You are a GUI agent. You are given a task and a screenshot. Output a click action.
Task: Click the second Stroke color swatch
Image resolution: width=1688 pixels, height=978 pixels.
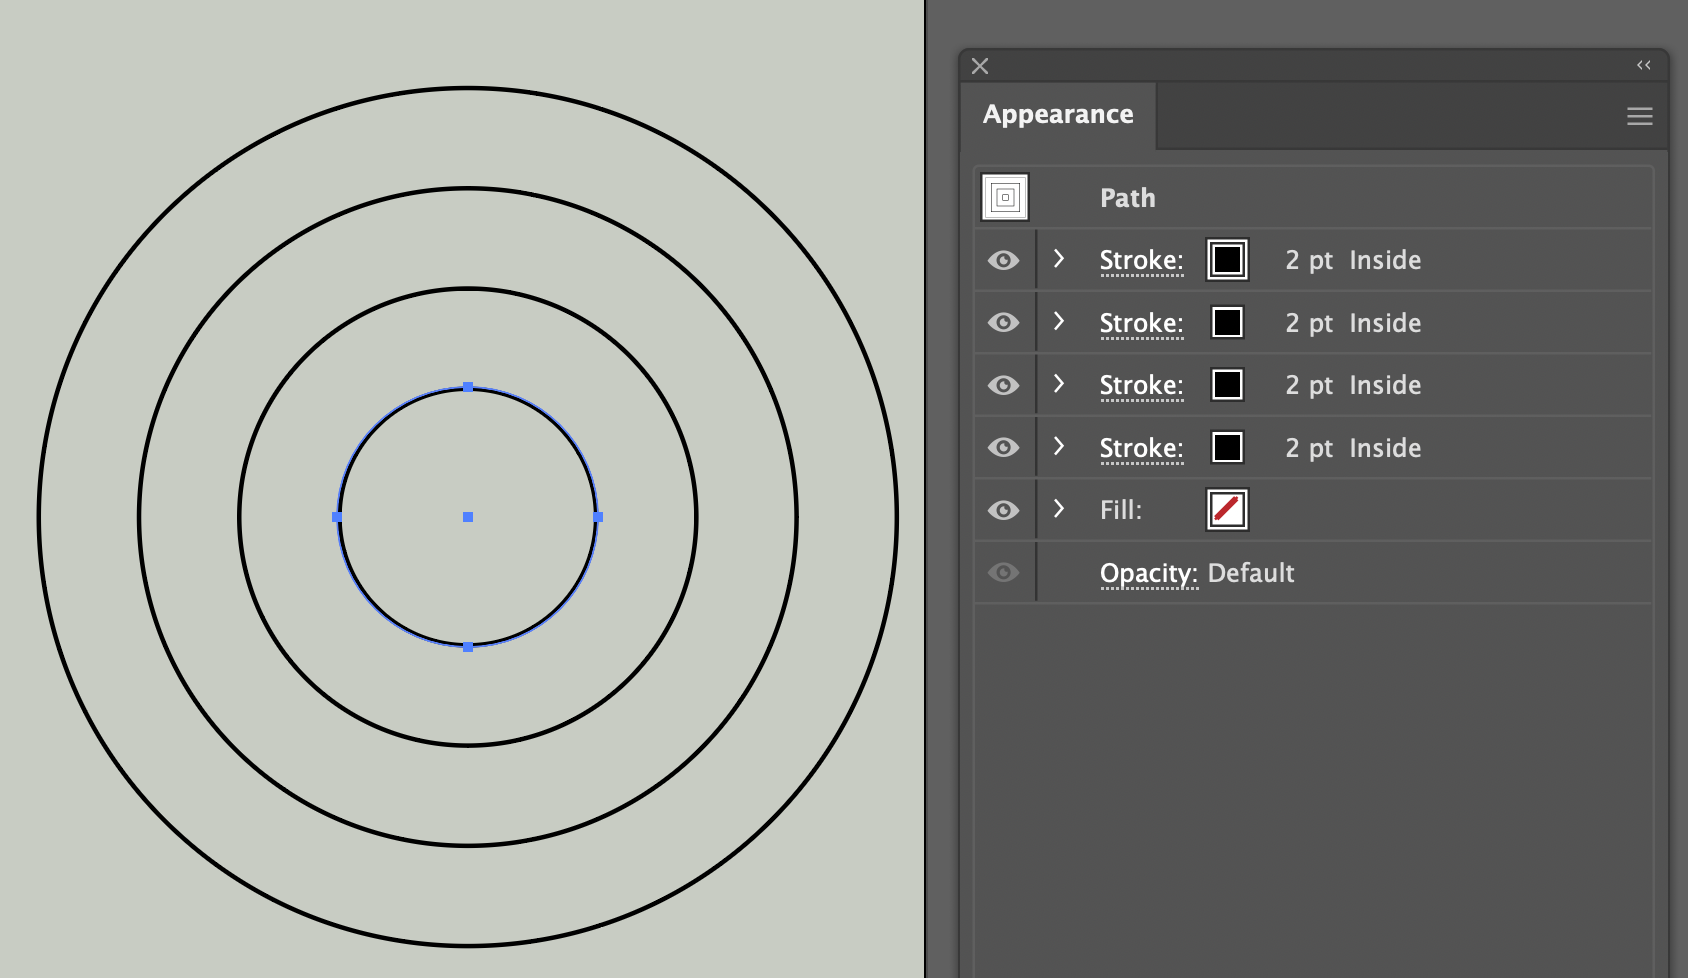(x=1226, y=322)
